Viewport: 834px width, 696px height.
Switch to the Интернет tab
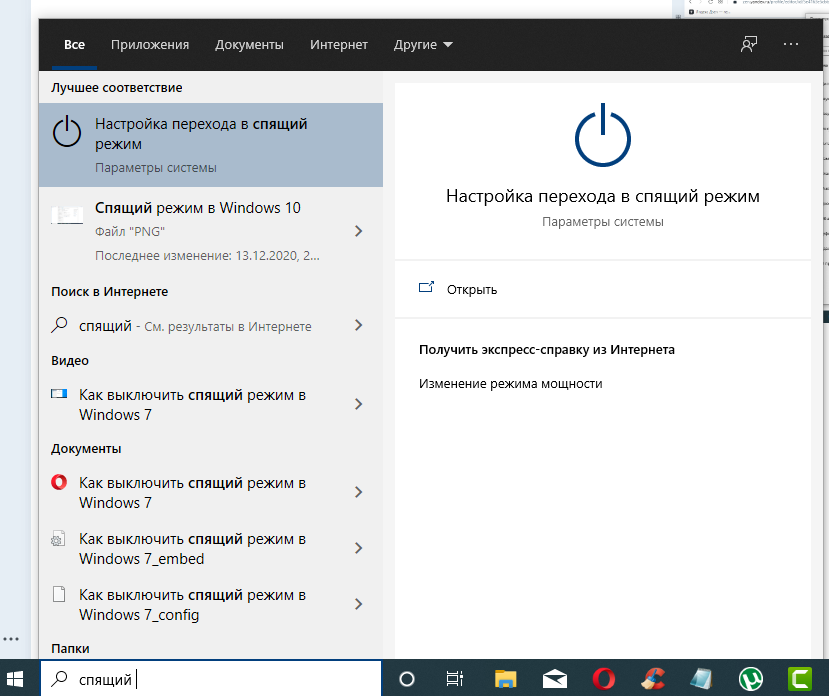pos(339,45)
